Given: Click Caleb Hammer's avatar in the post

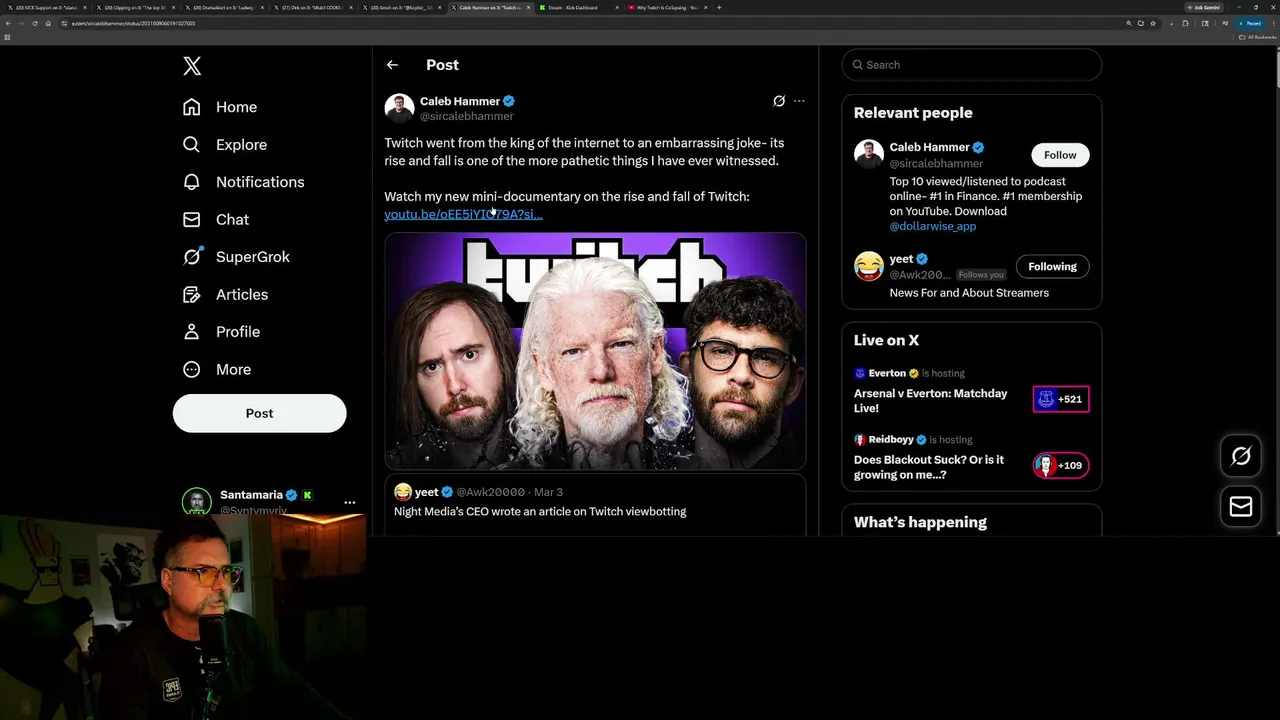Looking at the screenshot, I should tap(399, 108).
